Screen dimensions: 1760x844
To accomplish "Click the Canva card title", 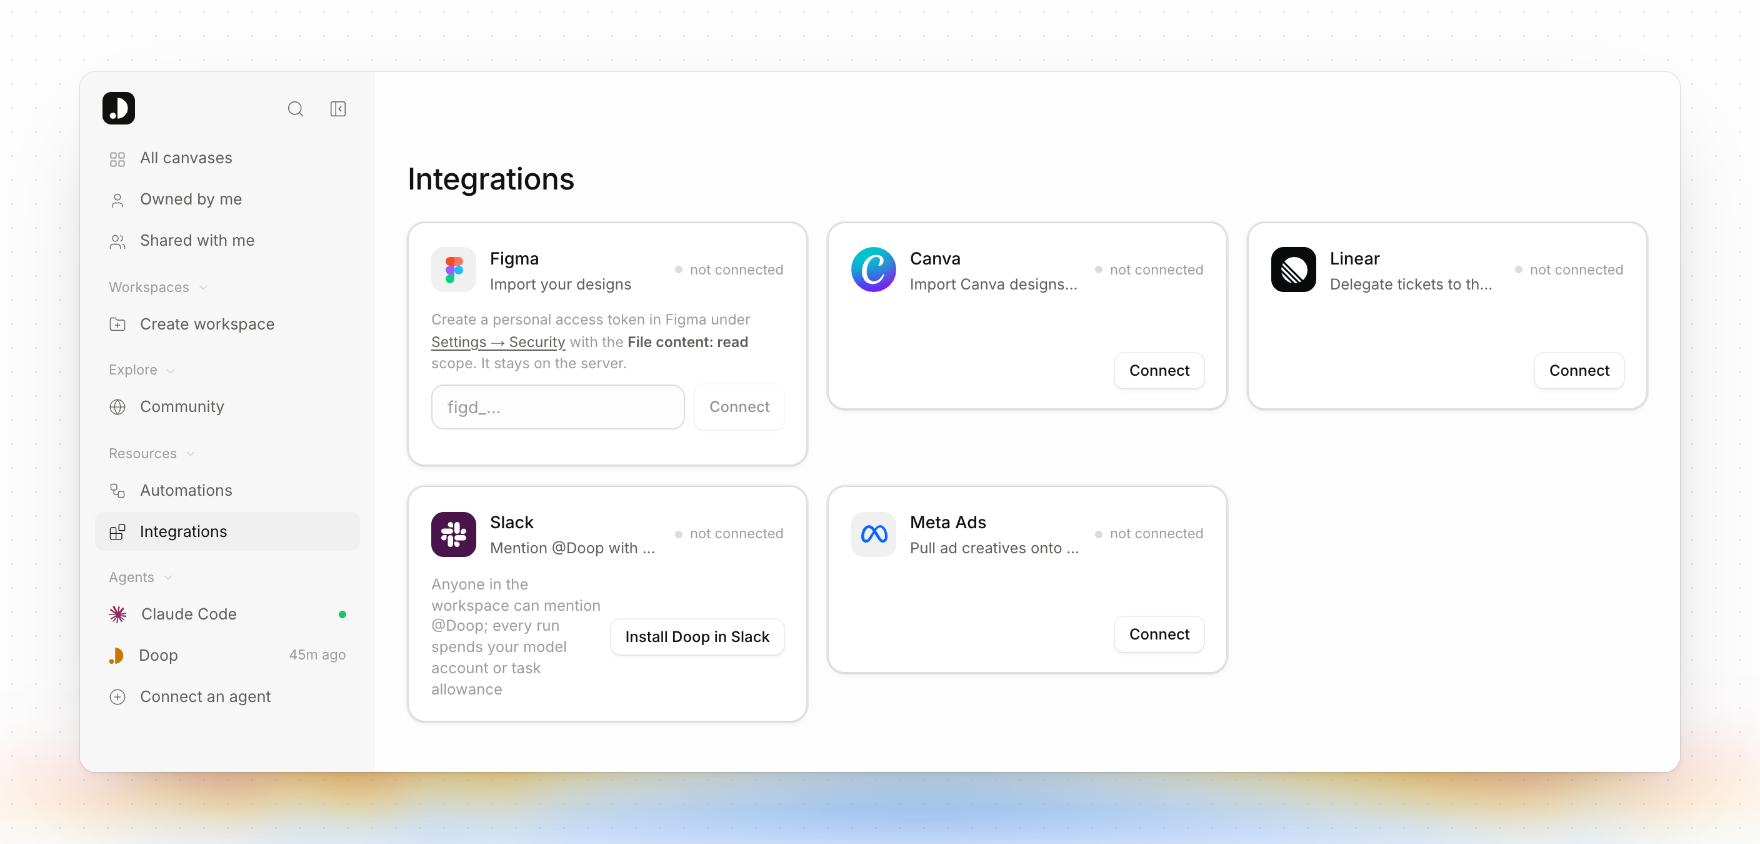I will click(935, 259).
